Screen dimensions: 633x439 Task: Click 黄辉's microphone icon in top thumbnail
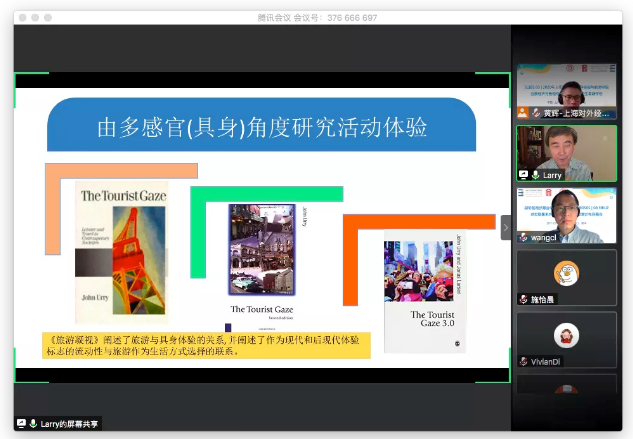(535, 113)
